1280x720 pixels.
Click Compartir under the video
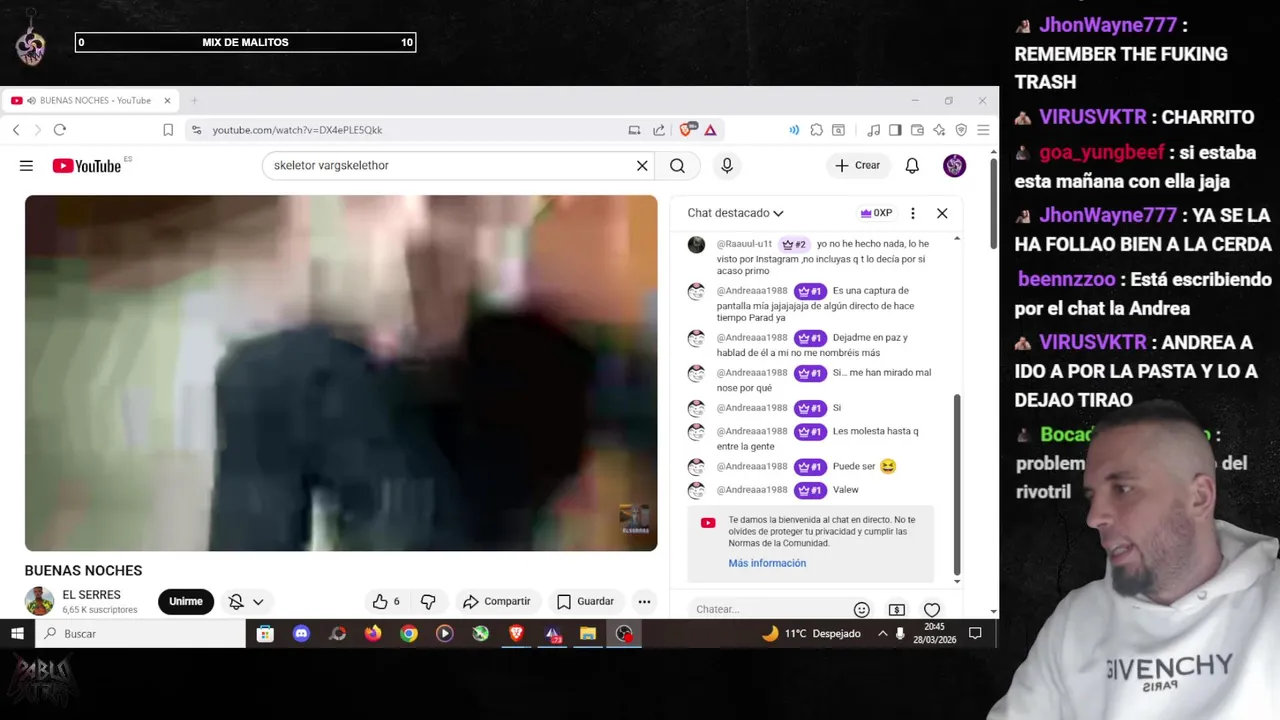click(497, 601)
